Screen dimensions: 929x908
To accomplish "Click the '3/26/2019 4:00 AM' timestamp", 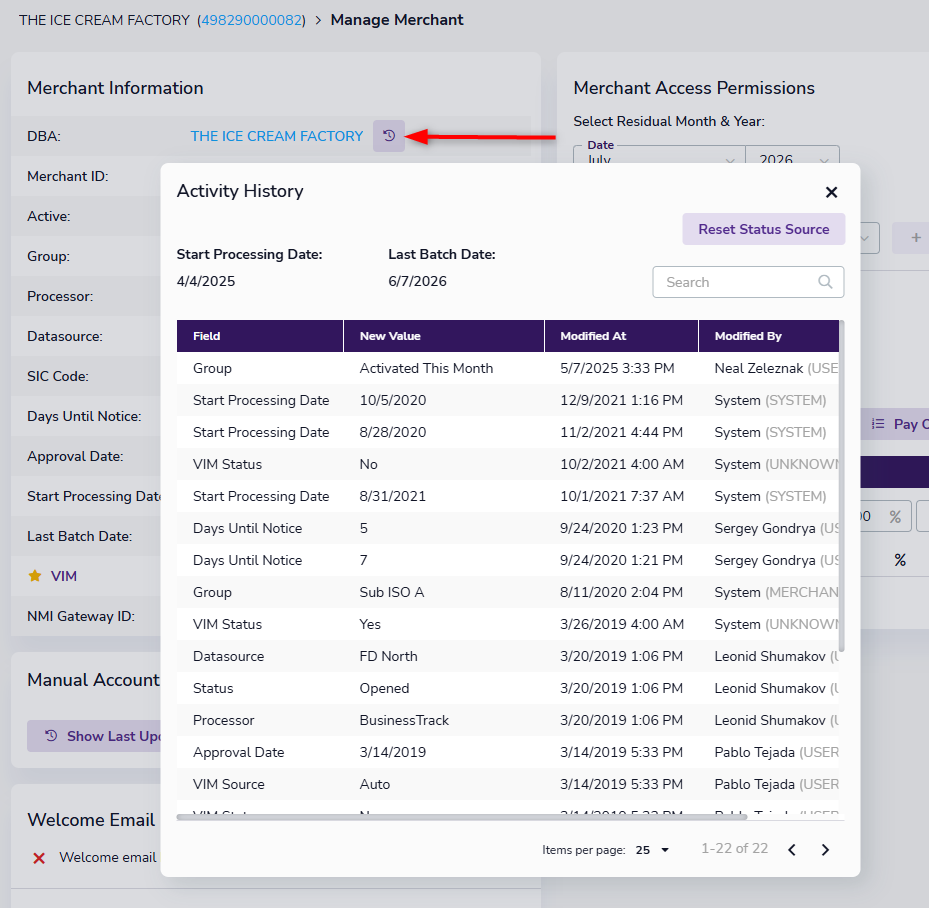I will [622, 624].
